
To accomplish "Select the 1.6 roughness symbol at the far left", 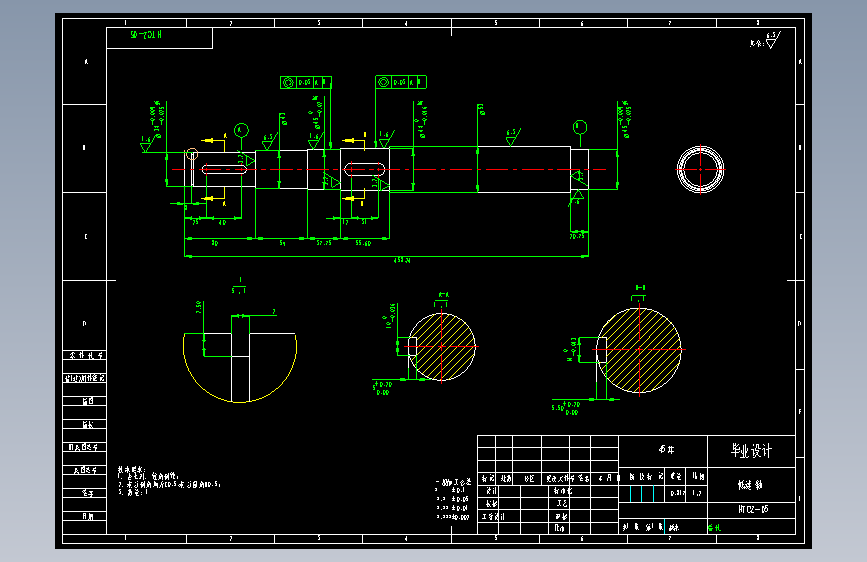I will [x=146, y=144].
